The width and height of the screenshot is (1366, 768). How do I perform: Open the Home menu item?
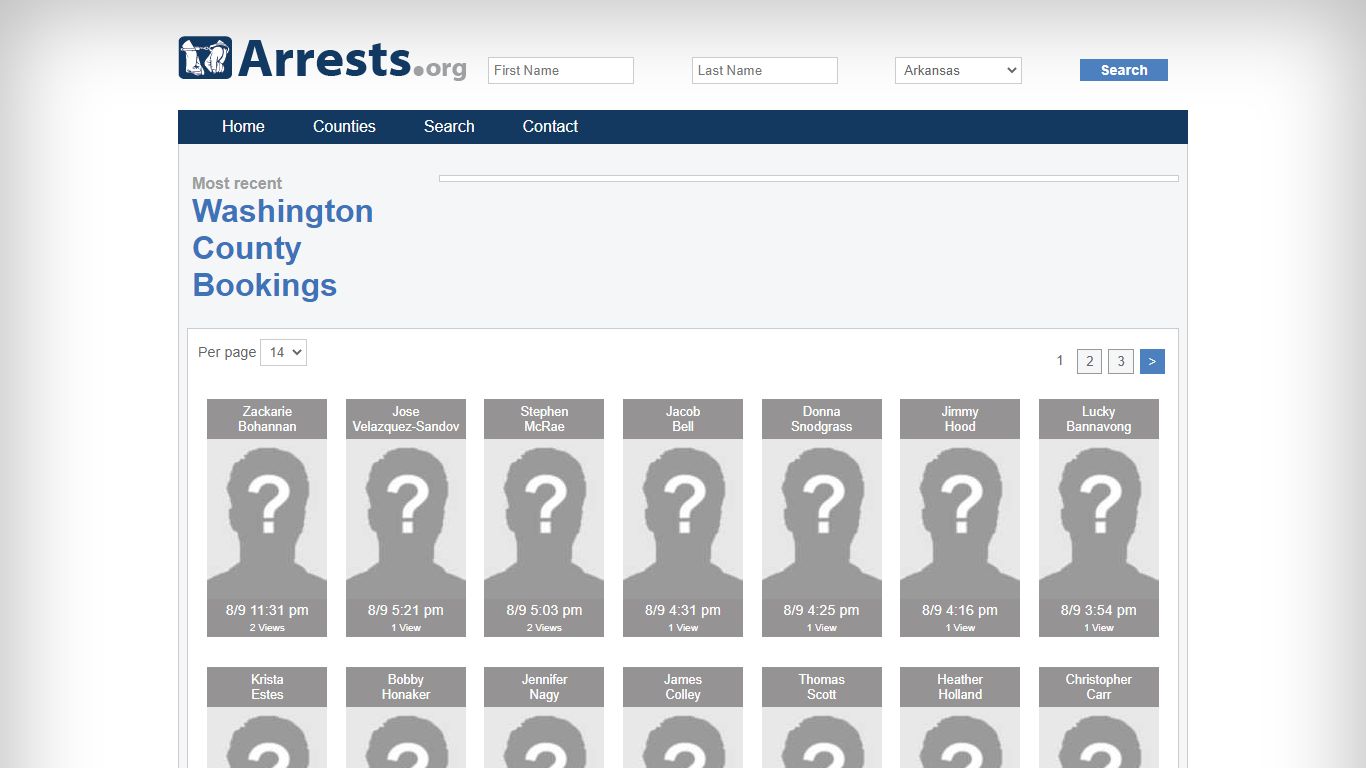(243, 126)
